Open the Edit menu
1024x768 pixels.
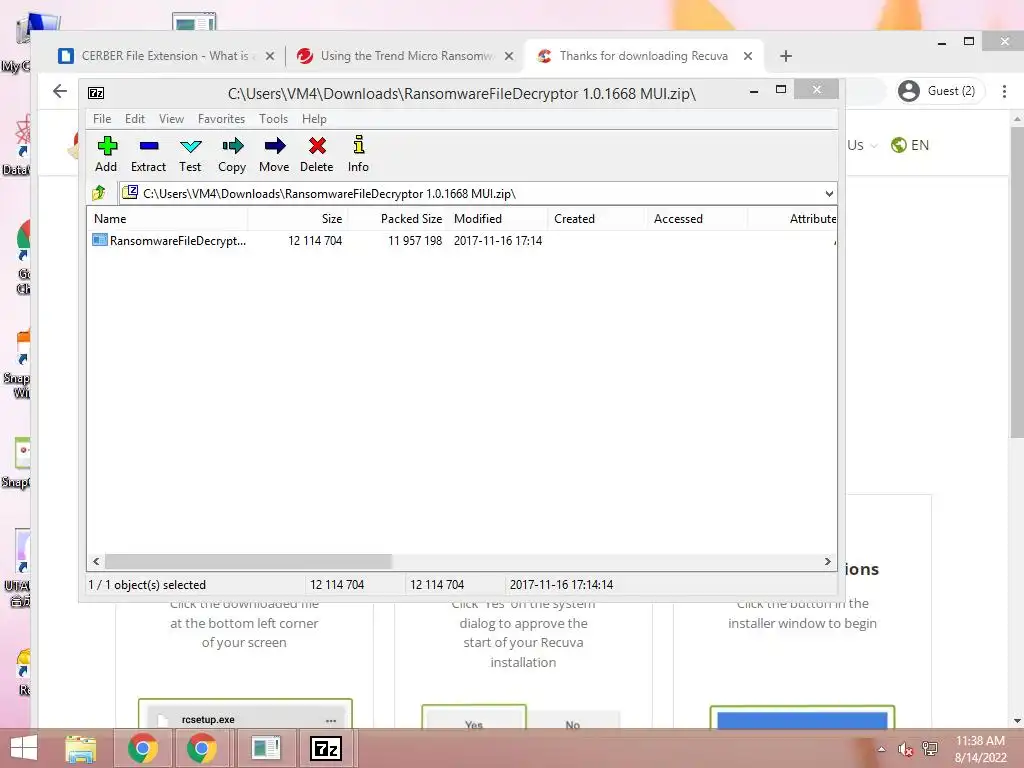point(135,119)
